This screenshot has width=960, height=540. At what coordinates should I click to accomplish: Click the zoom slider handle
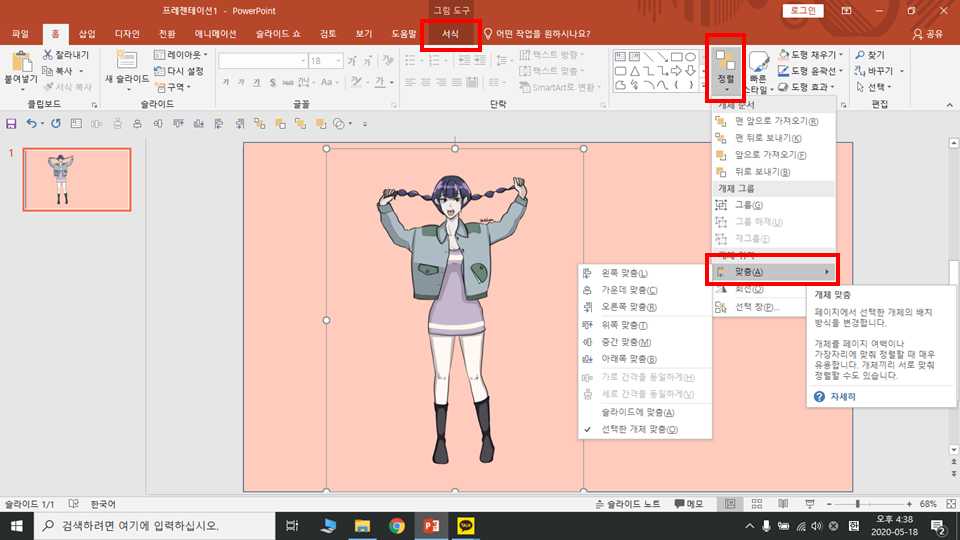pos(858,504)
